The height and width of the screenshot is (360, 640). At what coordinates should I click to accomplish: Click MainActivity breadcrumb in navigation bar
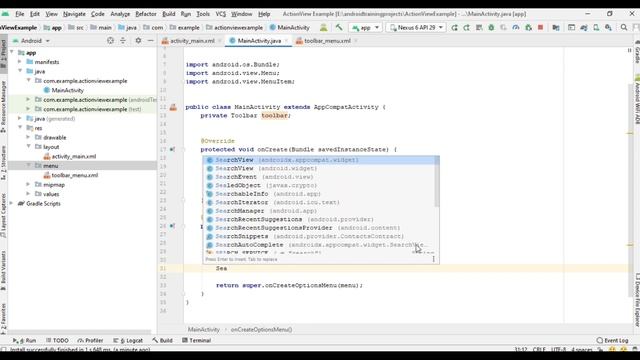tap(289, 27)
